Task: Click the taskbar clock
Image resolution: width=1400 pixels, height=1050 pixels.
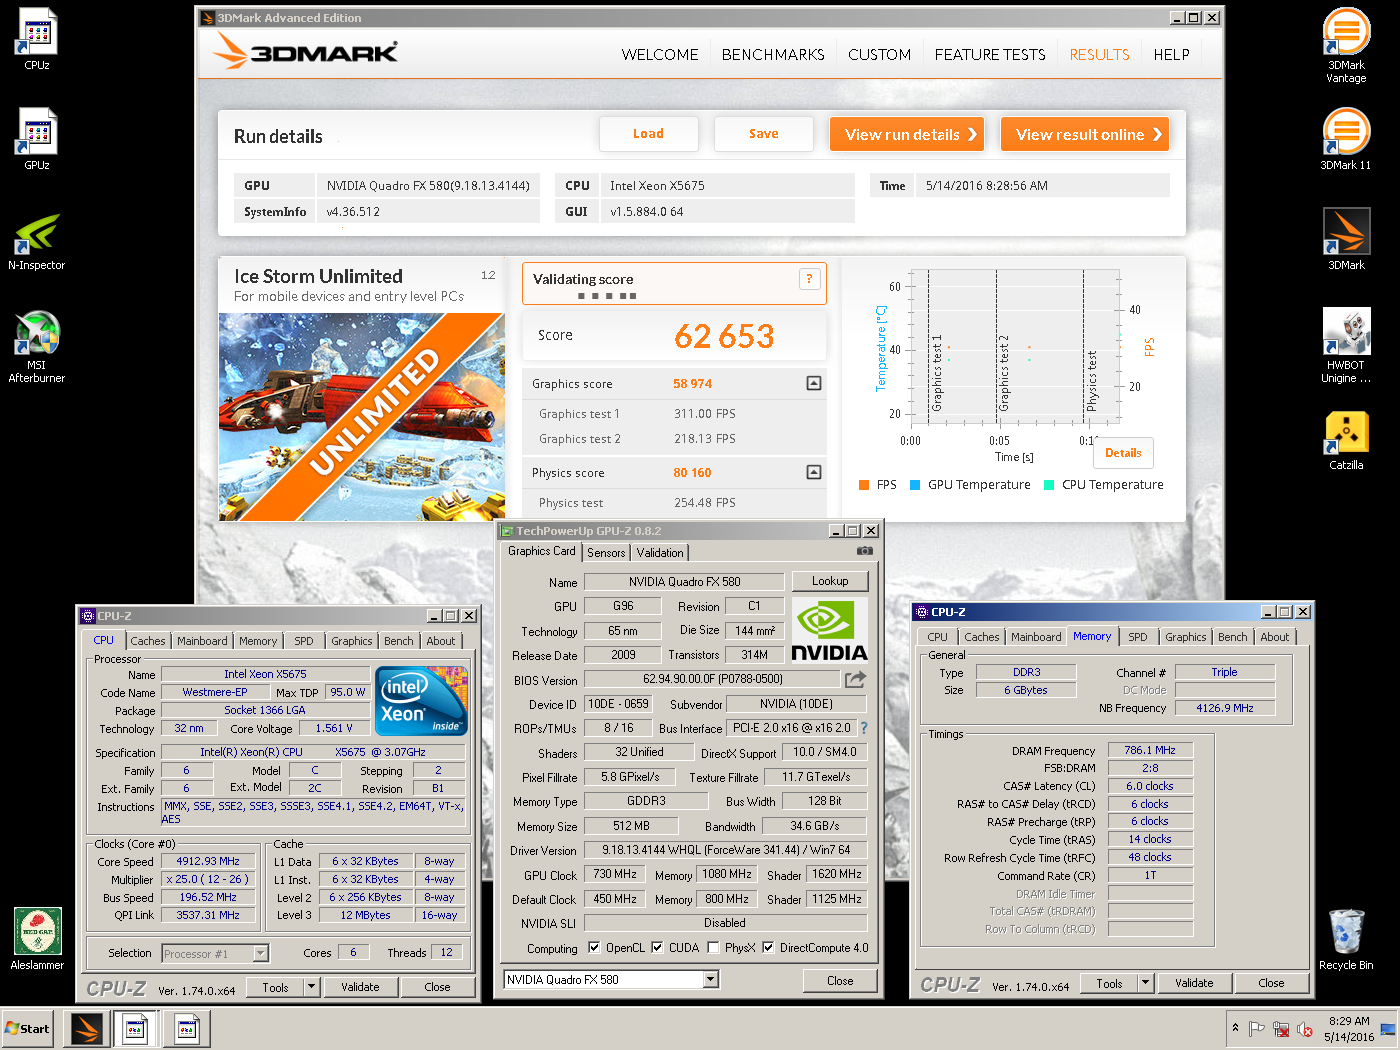Action: 1349,1029
